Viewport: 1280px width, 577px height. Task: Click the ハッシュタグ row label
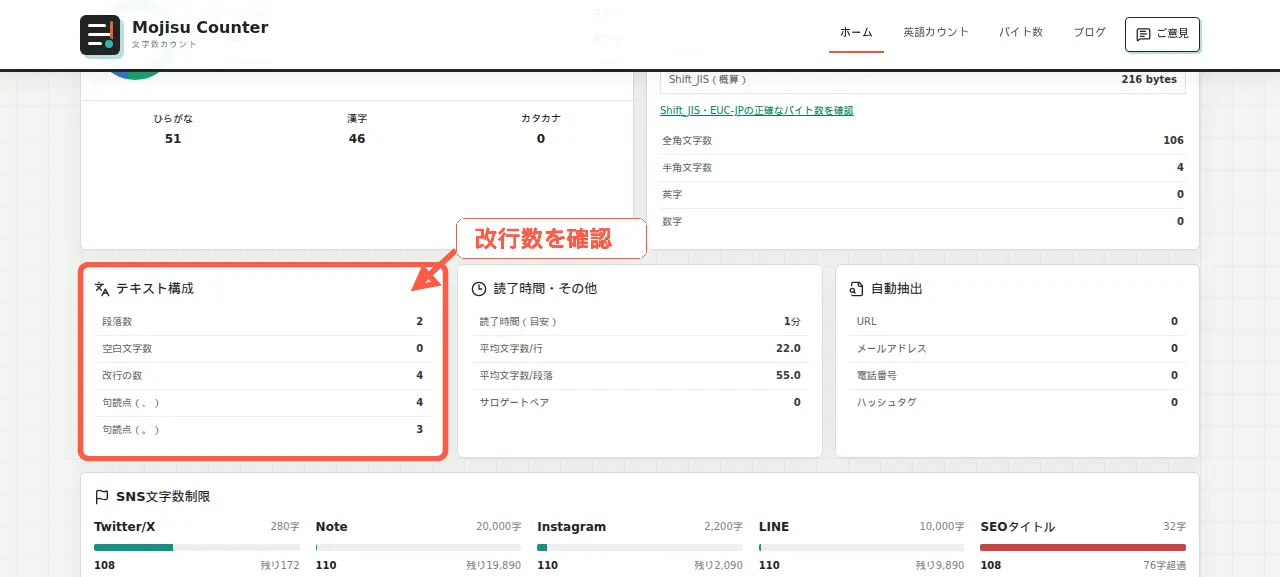point(887,402)
